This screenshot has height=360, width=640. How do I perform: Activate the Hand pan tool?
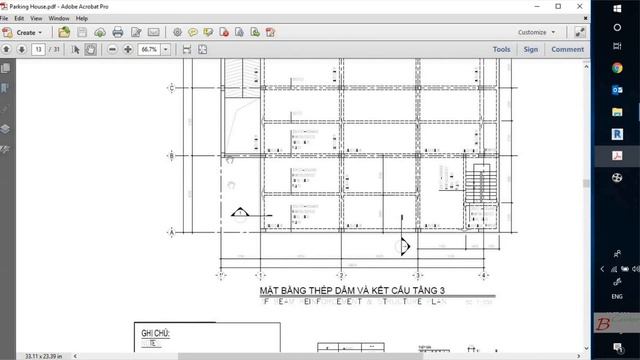pos(91,49)
